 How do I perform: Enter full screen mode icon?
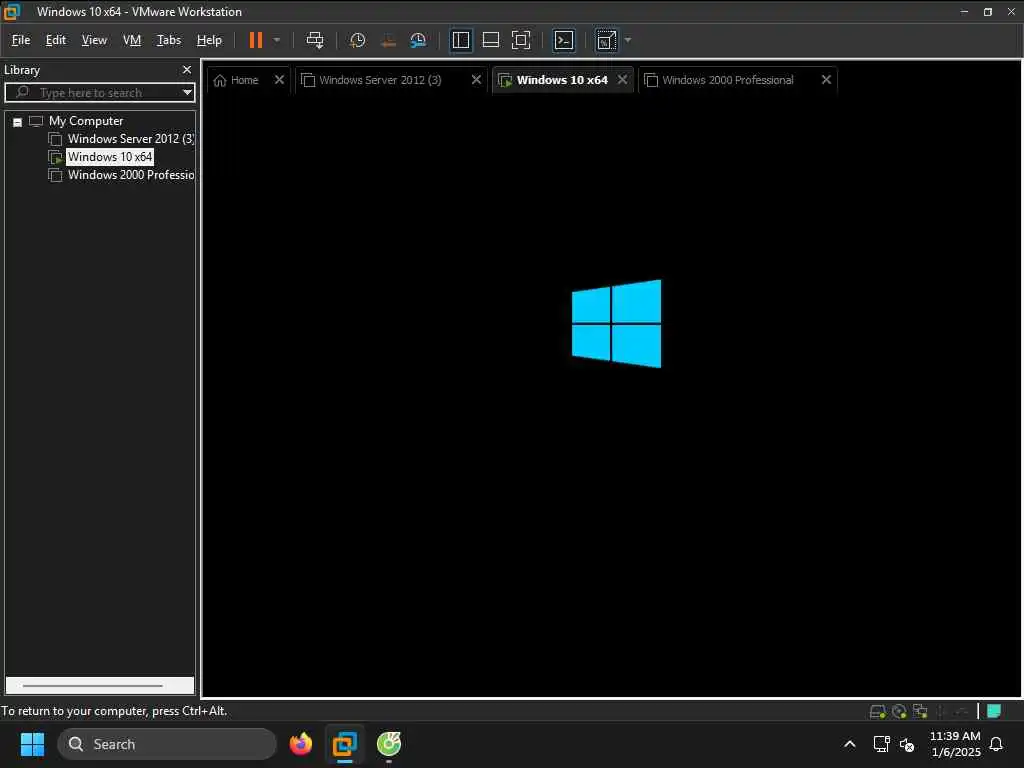520,40
